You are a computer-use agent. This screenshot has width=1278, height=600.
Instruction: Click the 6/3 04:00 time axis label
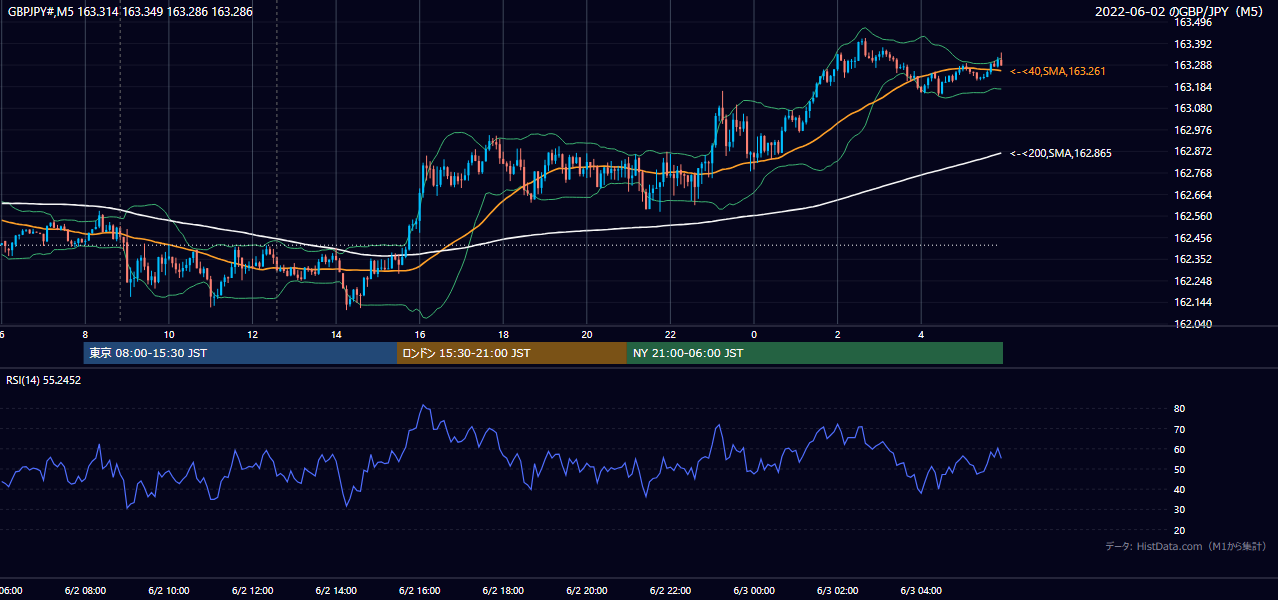click(921, 590)
